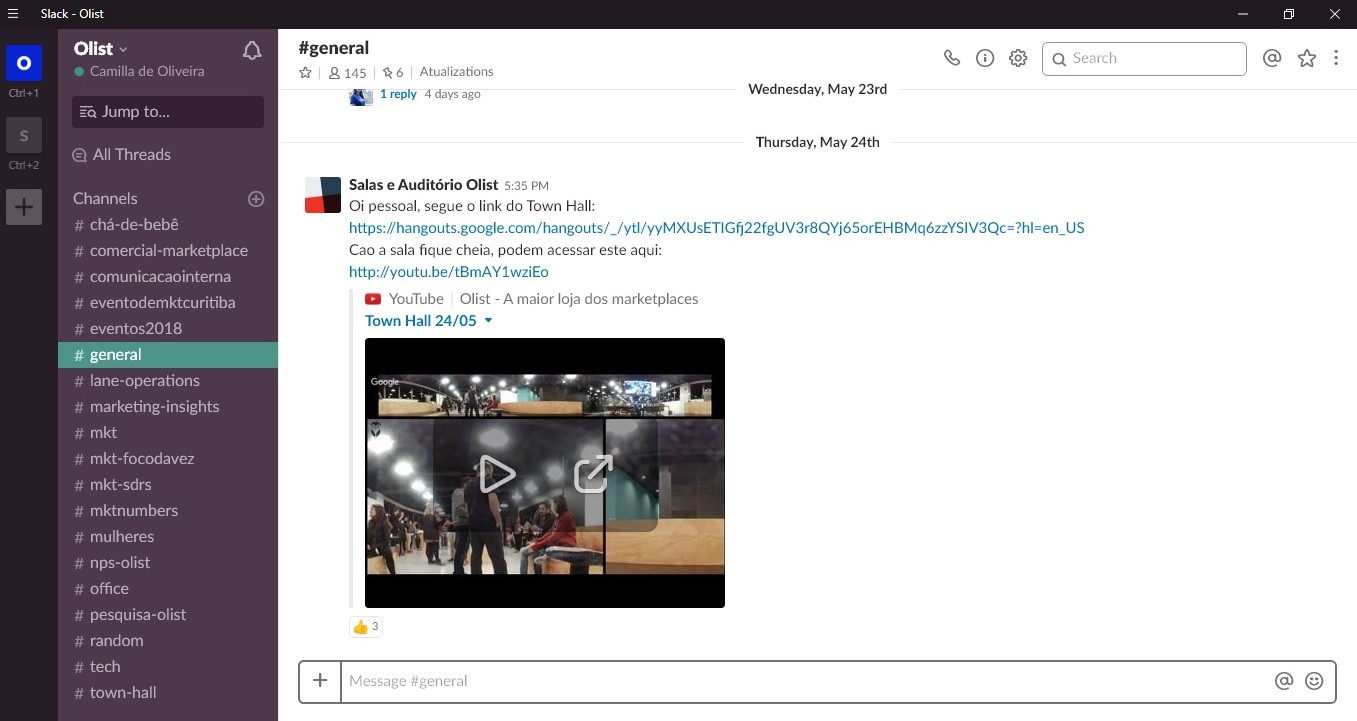Screen dimensions: 1357x721
Task: Select the general channel
Action: (168, 355)
